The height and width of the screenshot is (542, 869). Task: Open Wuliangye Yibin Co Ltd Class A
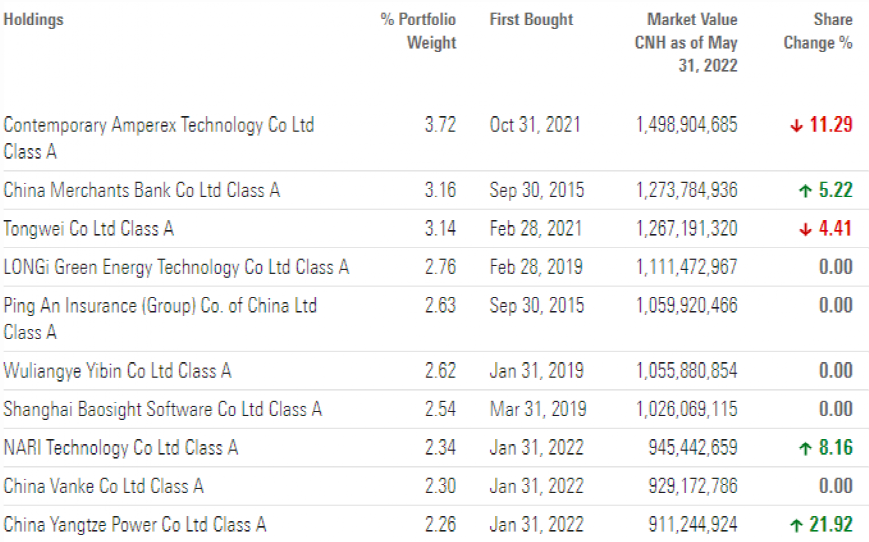tap(117, 371)
